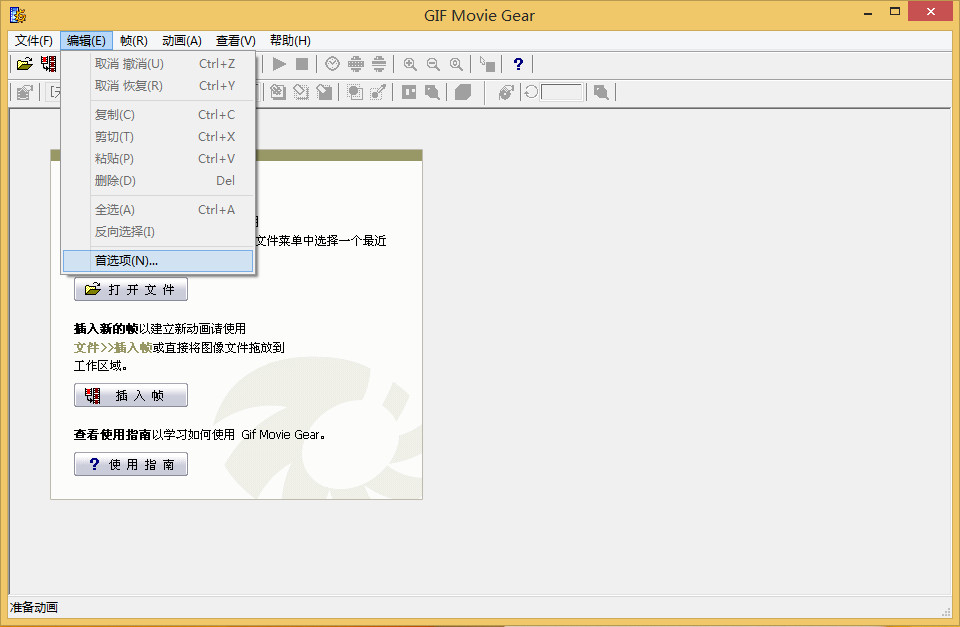Click the clock timing icon in the toolbar
This screenshot has height=627, width=960.
click(x=332, y=64)
